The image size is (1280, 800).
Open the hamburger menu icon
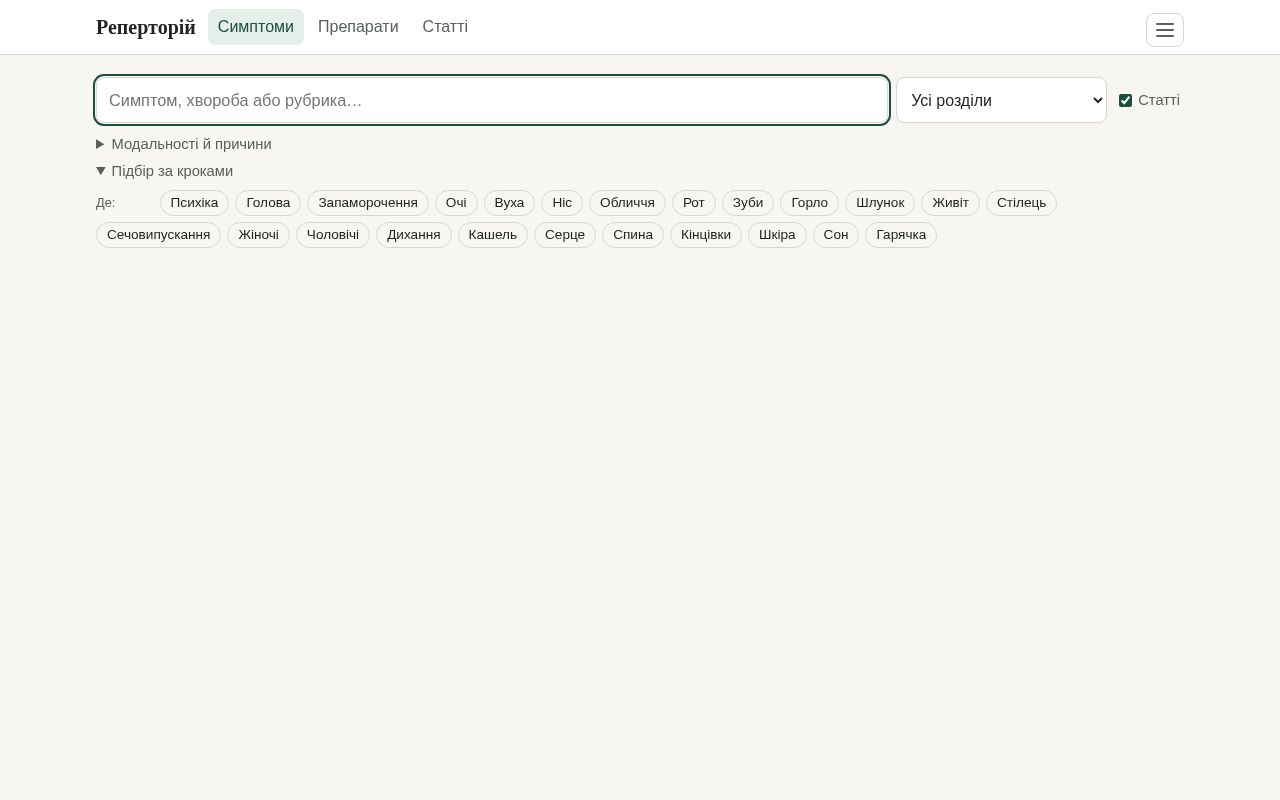point(1164,30)
